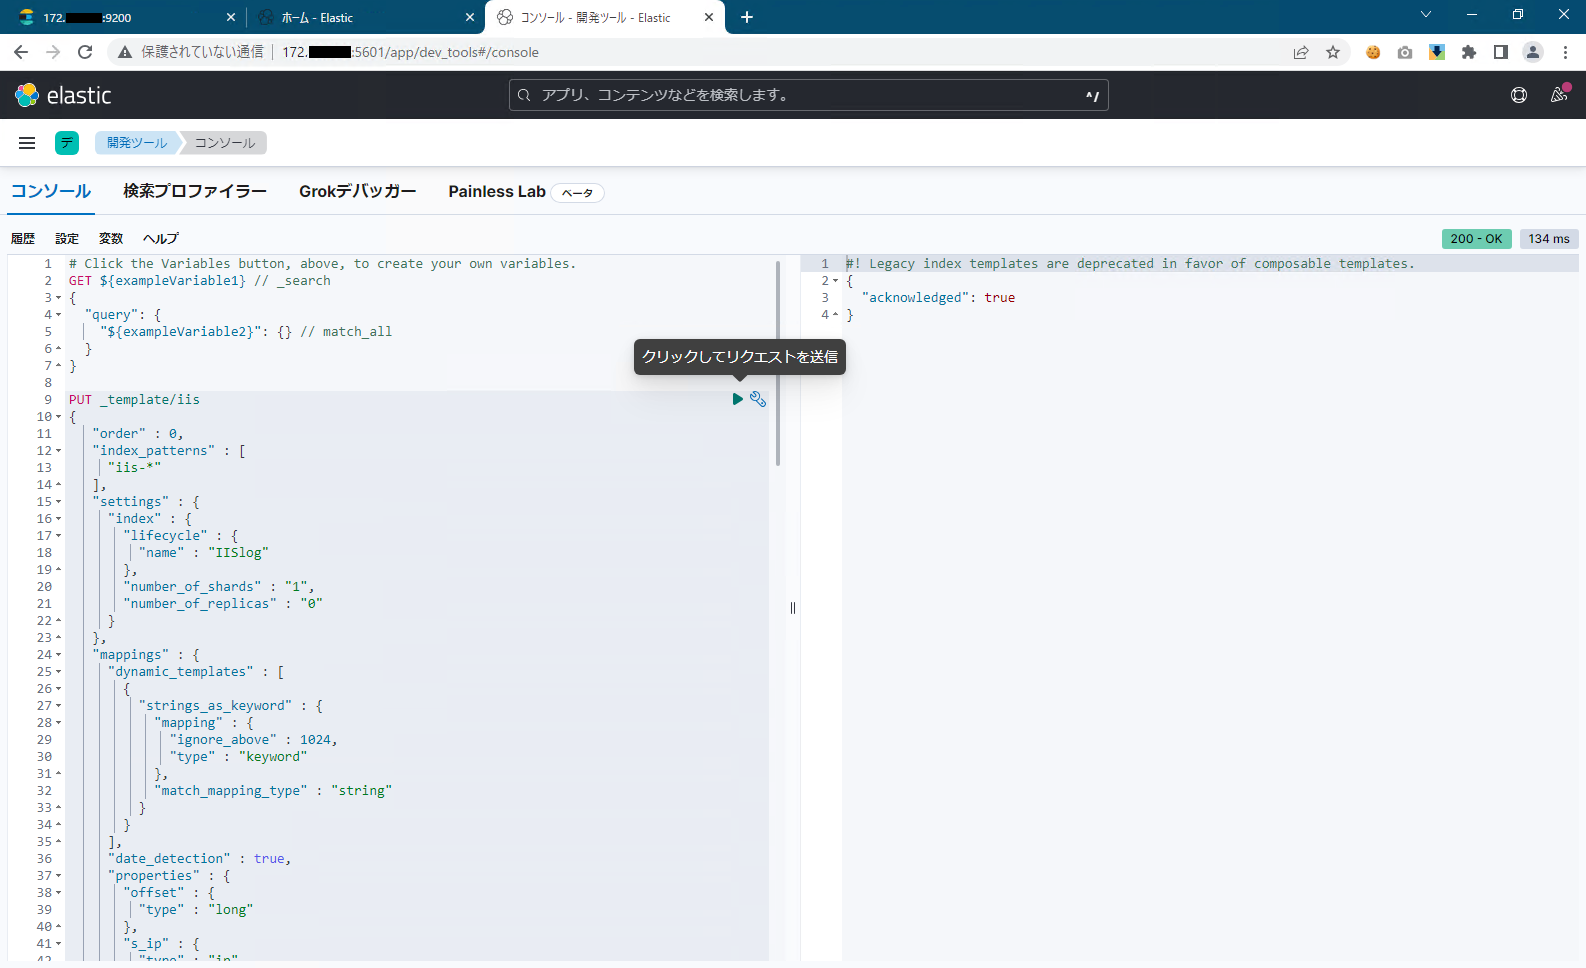
Task: Close the ホーム - Elastic tab
Action: [x=470, y=17]
